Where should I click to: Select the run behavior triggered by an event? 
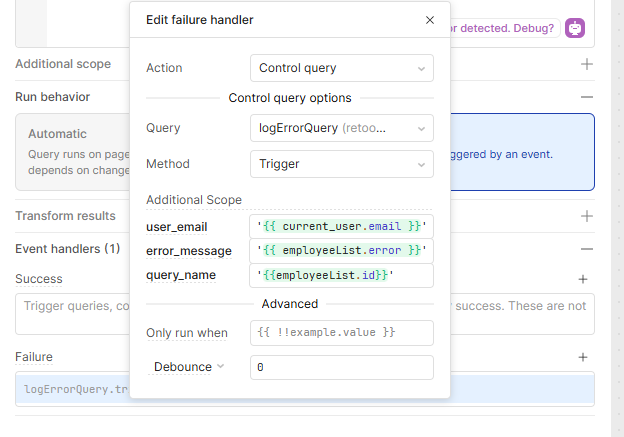pyautogui.click(x=522, y=152)
